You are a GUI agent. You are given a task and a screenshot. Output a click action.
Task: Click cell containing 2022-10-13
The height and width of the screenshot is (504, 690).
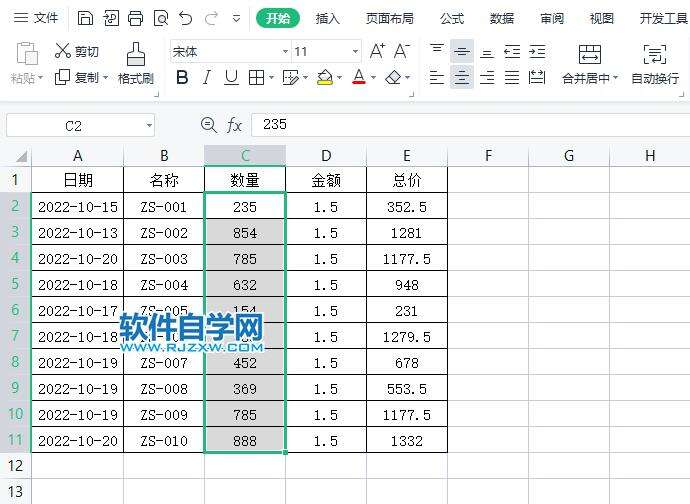pos(77,233)
